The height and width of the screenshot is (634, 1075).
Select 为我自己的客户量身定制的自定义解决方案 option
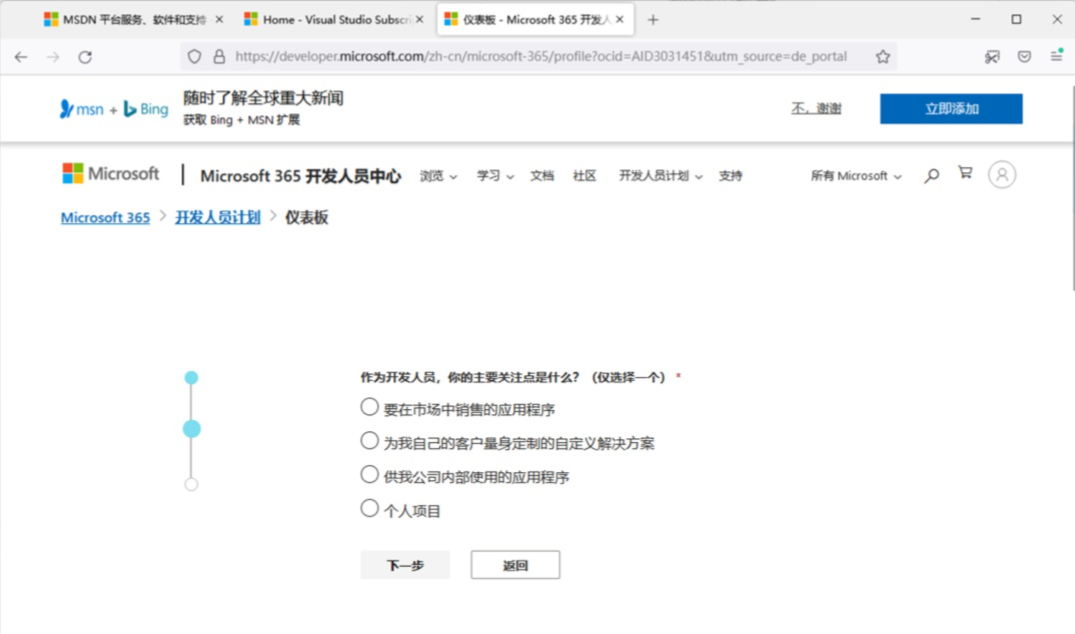(370, 441)
